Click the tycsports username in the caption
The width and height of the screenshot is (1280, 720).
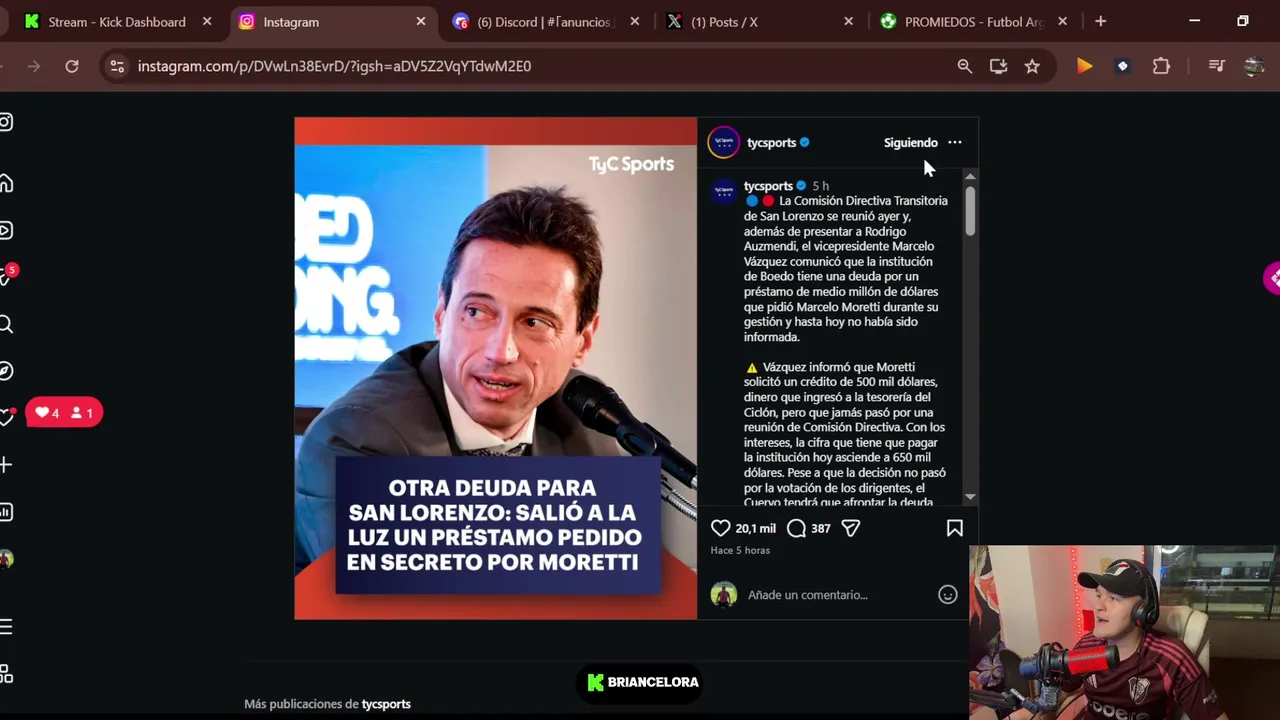(768, 186)
